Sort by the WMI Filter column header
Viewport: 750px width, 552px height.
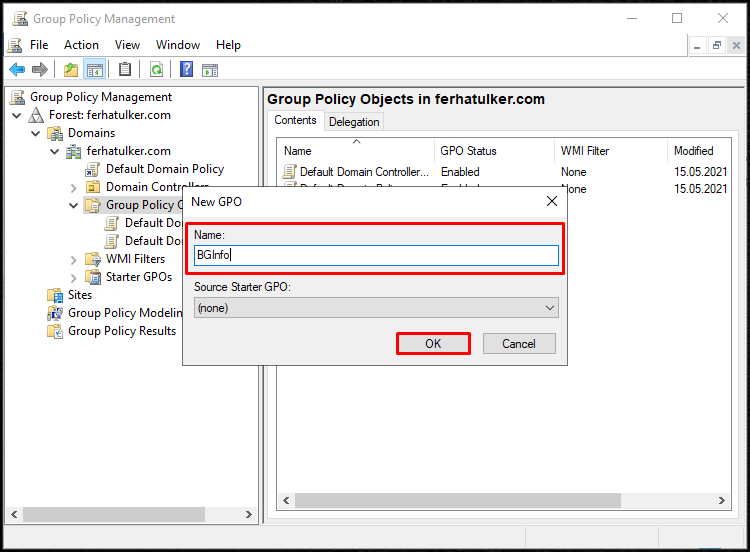pyautogui.click(x=611, y=151)
